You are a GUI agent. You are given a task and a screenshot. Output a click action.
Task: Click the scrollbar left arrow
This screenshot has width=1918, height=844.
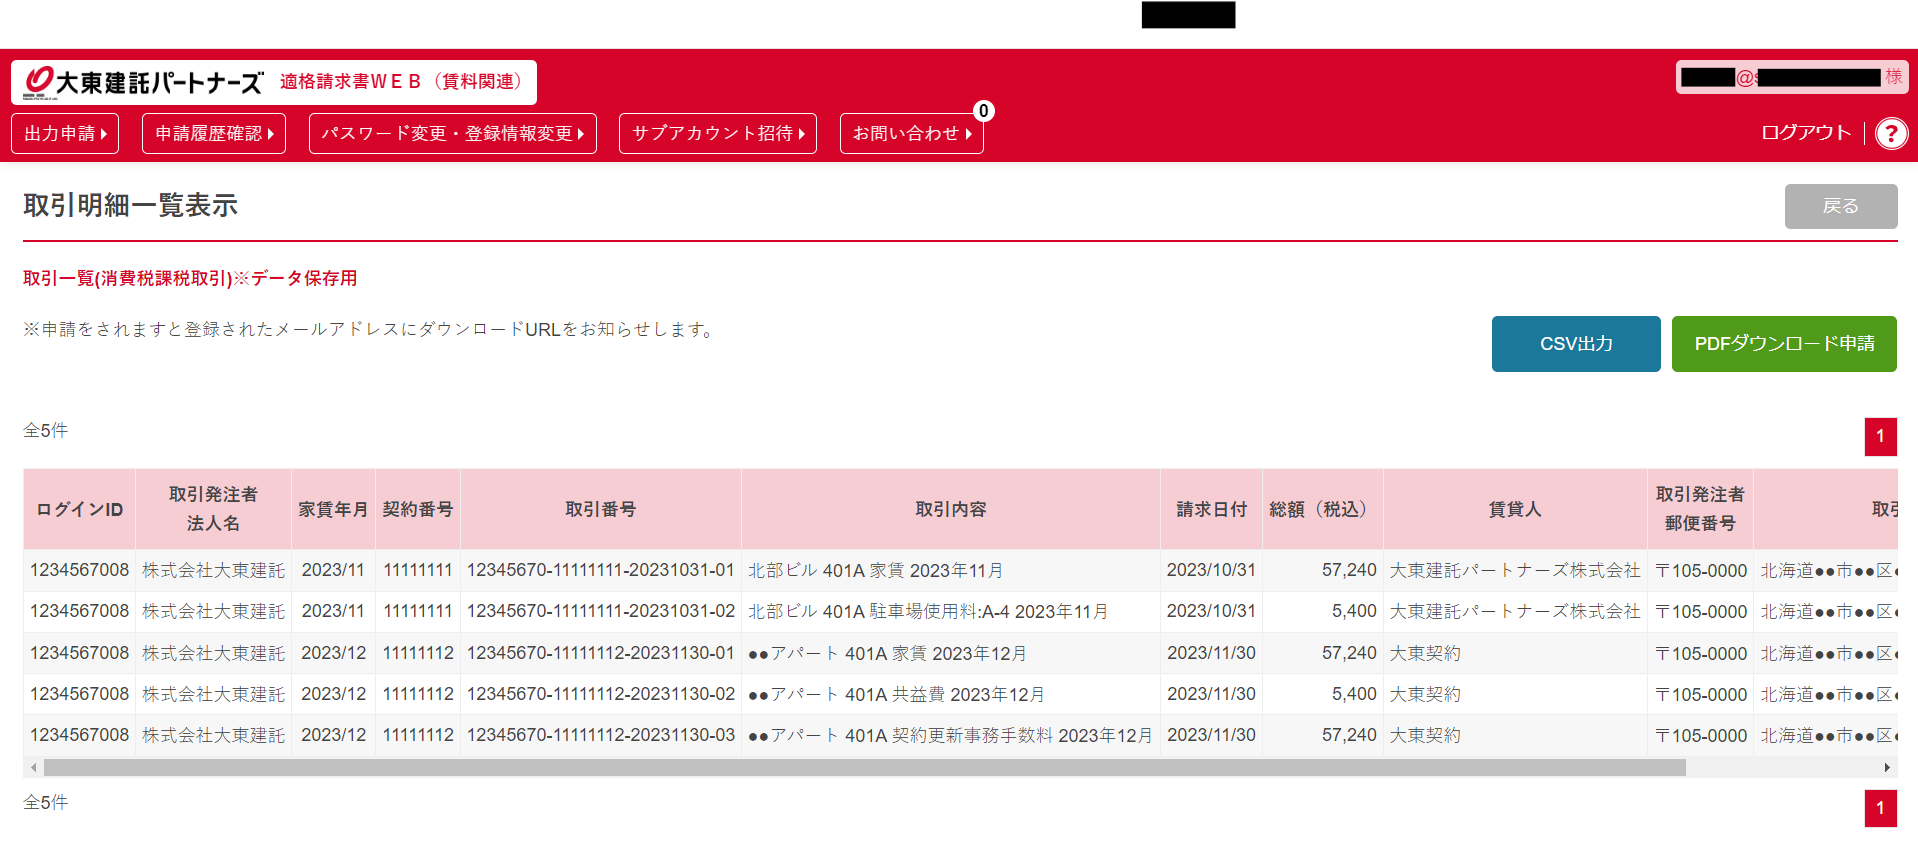[x=34, y=768]
